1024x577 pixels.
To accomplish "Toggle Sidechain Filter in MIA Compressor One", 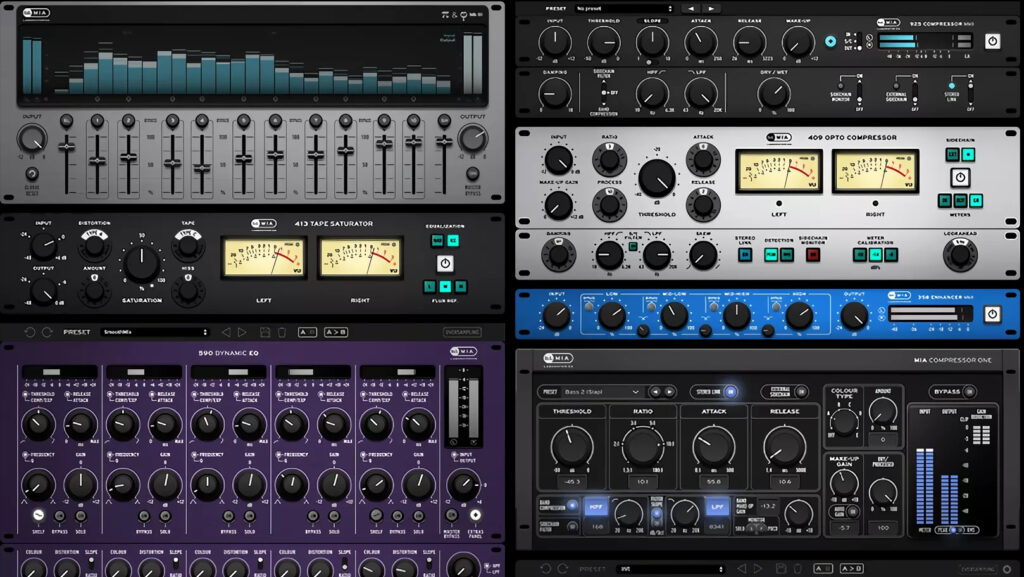I will pyautogui.click(x=572, y=525).
